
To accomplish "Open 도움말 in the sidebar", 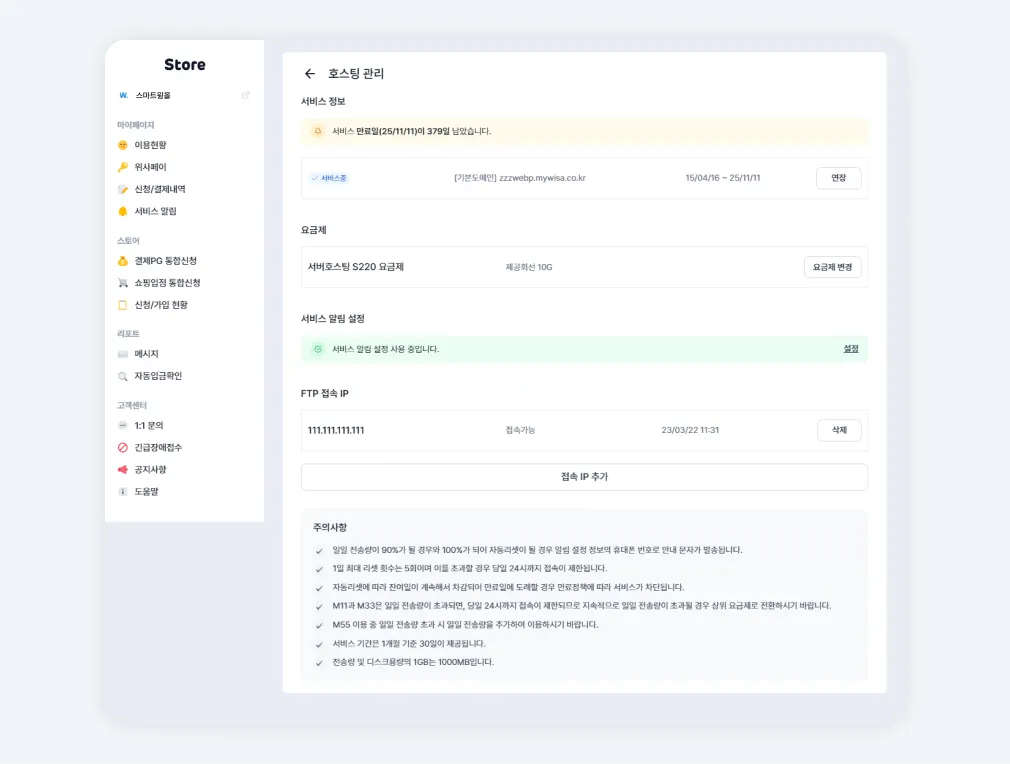I will pos(146,492).
